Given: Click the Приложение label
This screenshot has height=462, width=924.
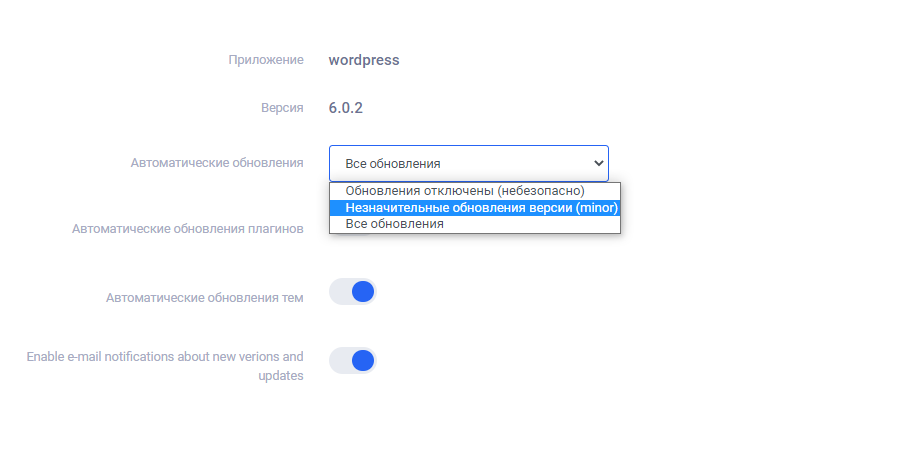Looking at the screenshot, I should point(266,60).
